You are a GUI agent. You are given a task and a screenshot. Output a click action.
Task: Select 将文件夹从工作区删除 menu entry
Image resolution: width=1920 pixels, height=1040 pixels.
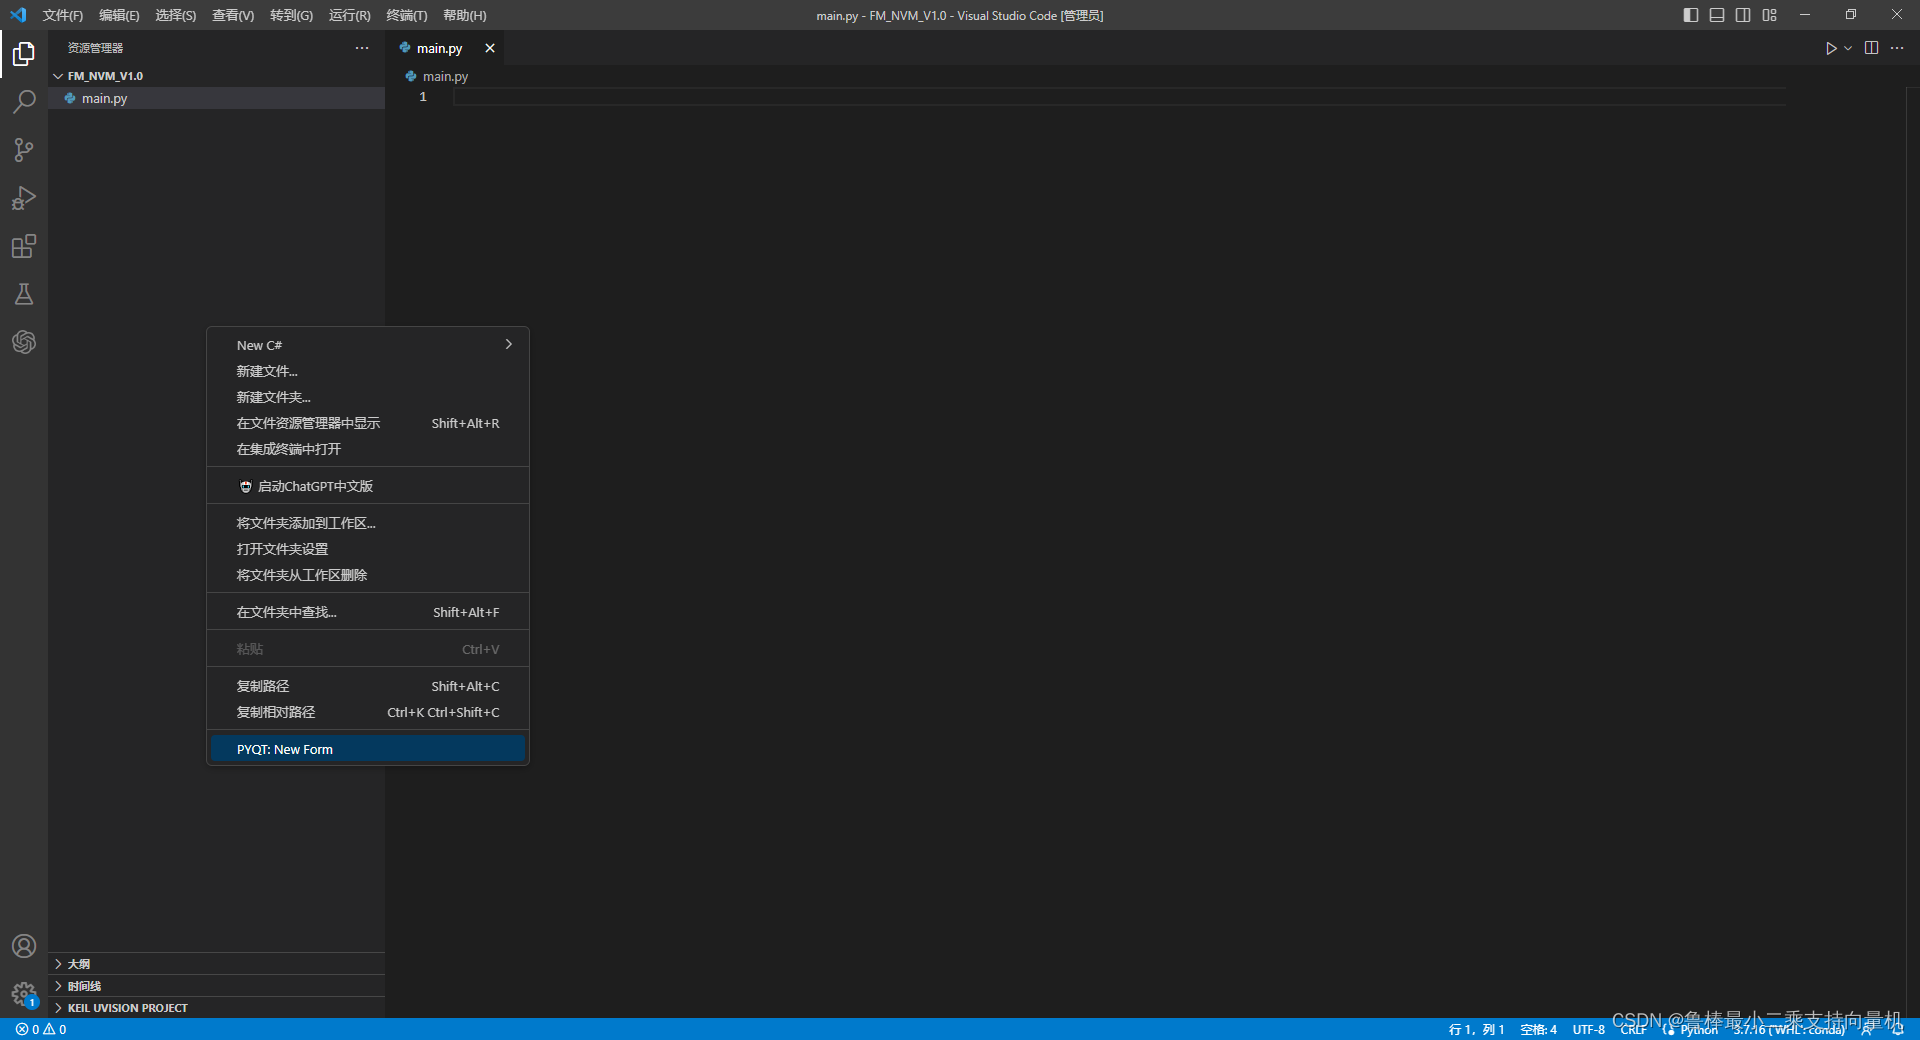click(368, 575)
